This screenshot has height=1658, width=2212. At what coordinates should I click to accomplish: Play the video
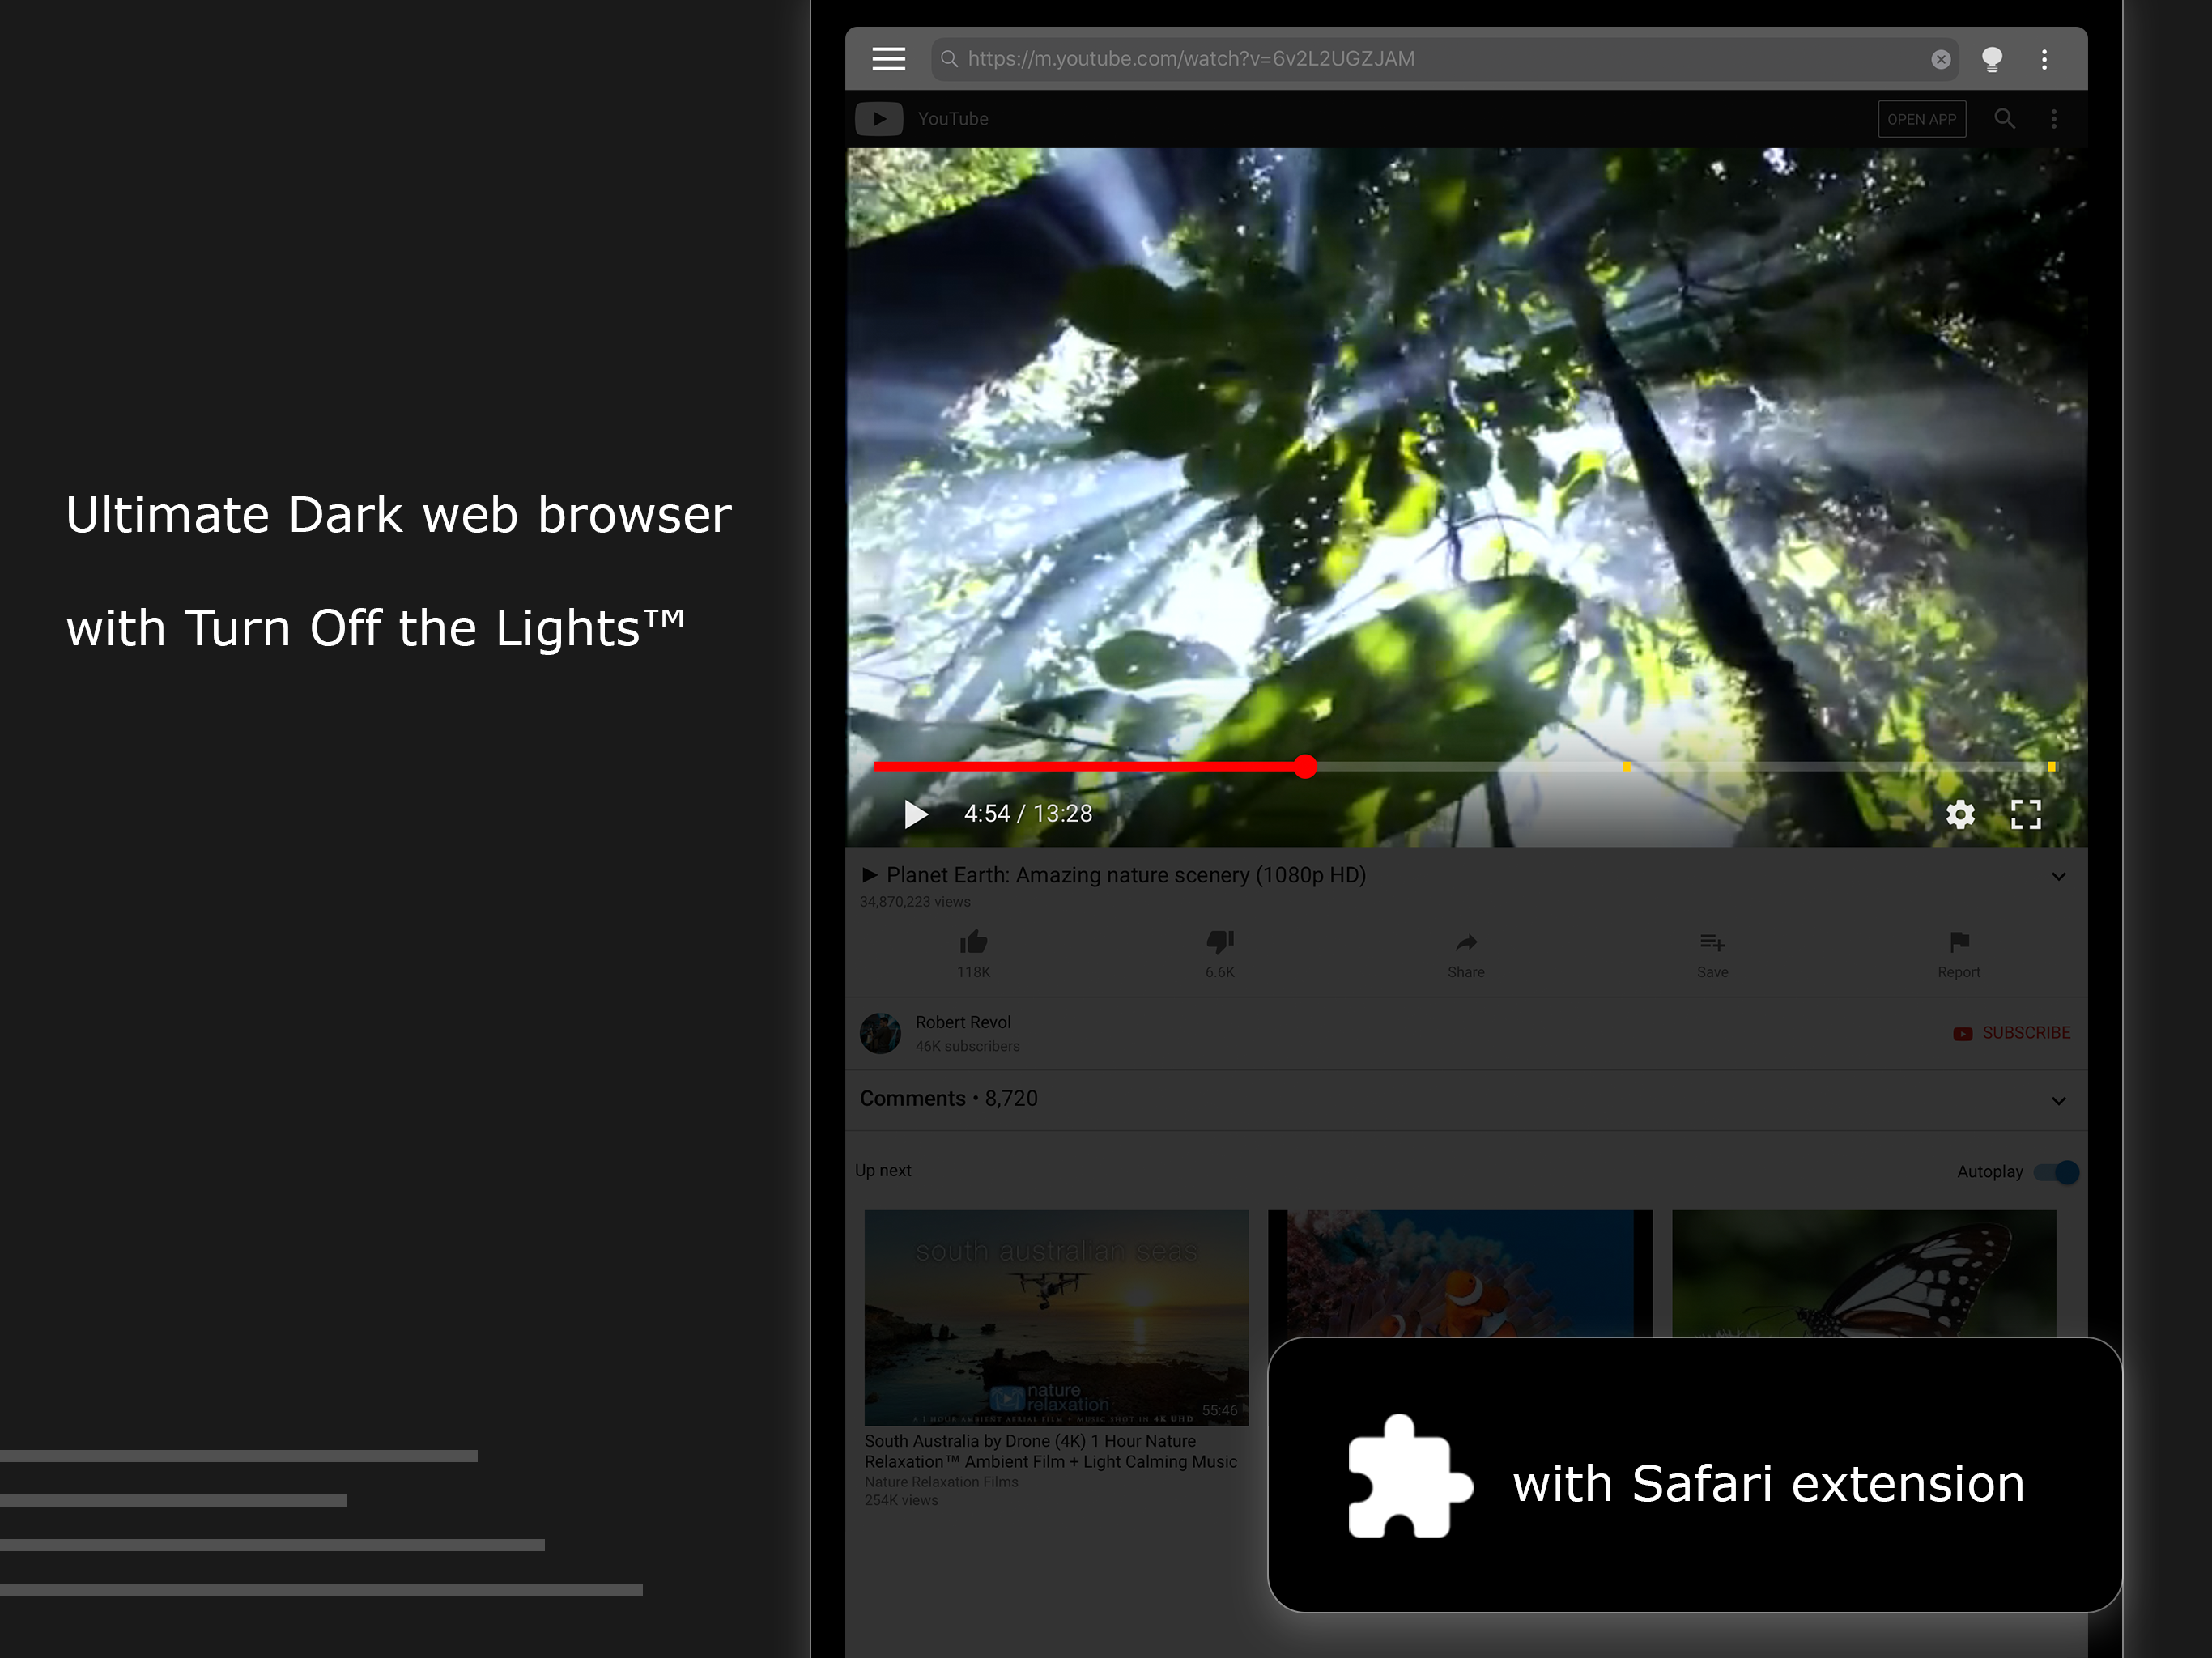click(915, 814)
